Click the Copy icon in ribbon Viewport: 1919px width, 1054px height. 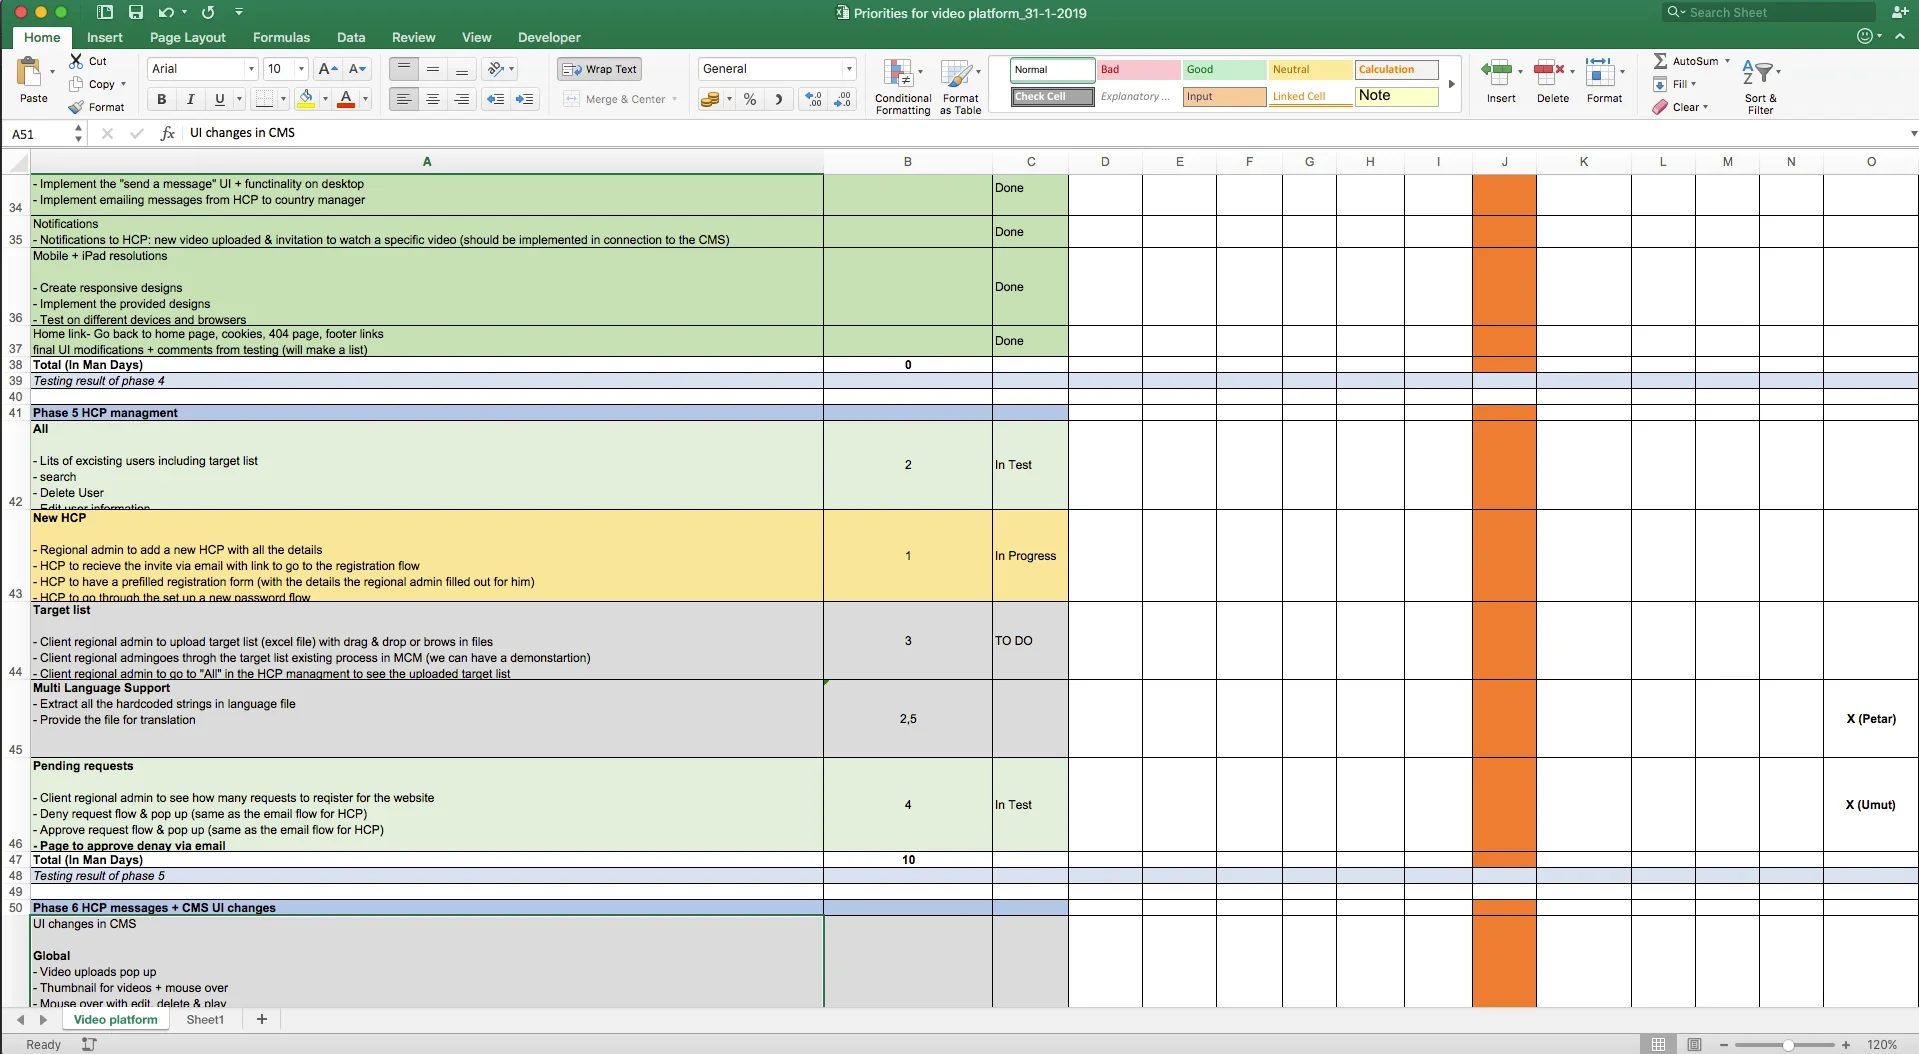[76, 84]
